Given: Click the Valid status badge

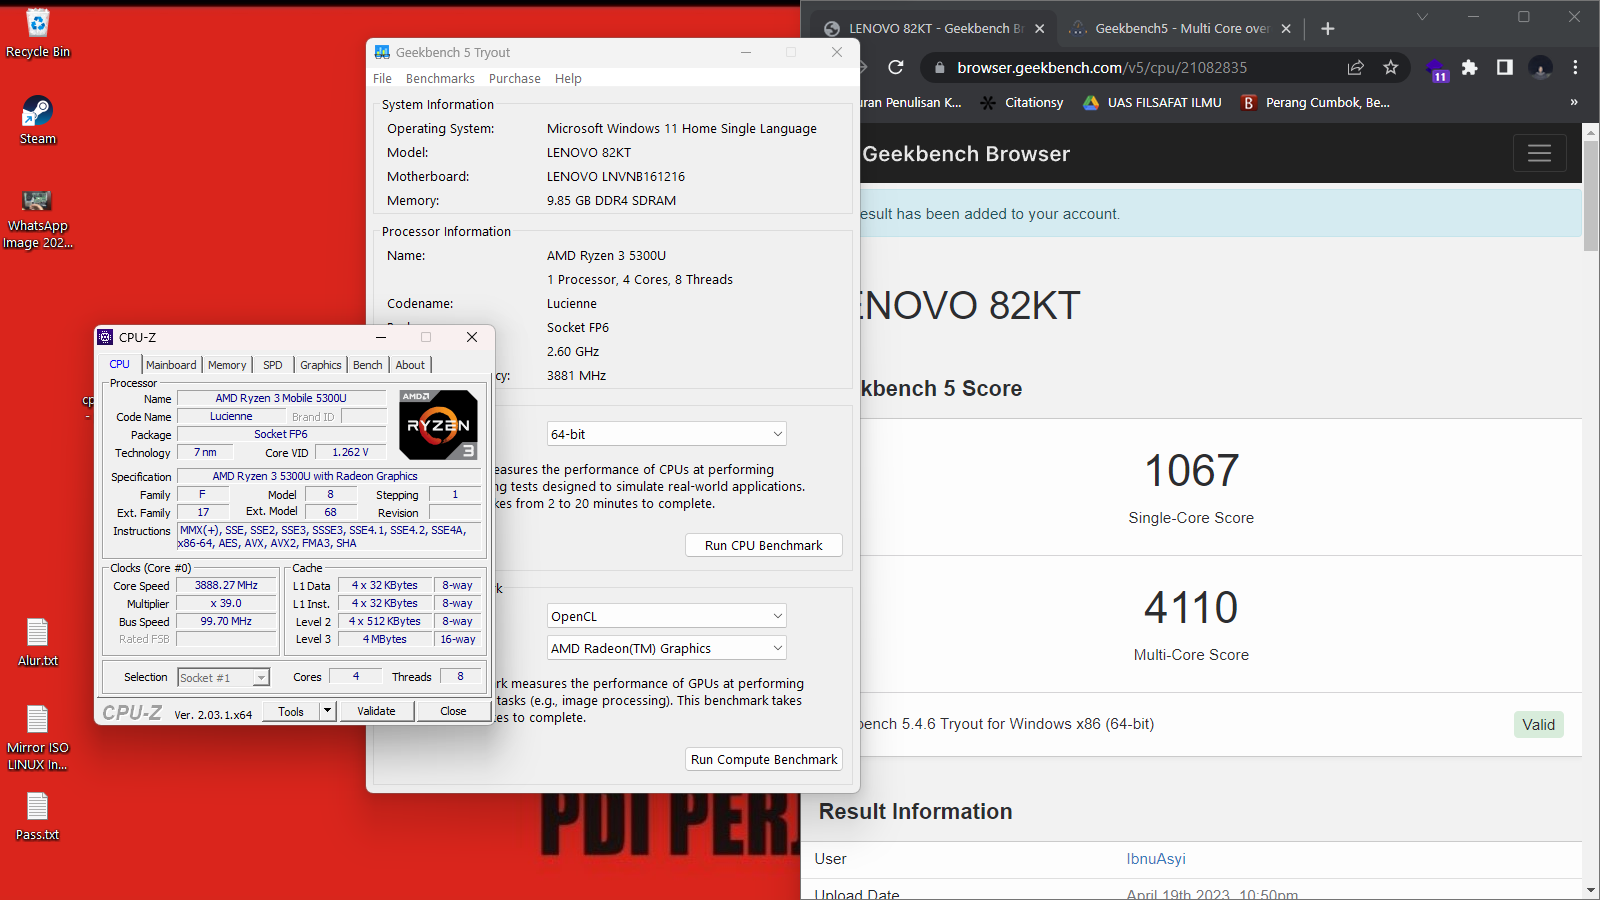Looking at the screenshot, I should coord(1539,724).
